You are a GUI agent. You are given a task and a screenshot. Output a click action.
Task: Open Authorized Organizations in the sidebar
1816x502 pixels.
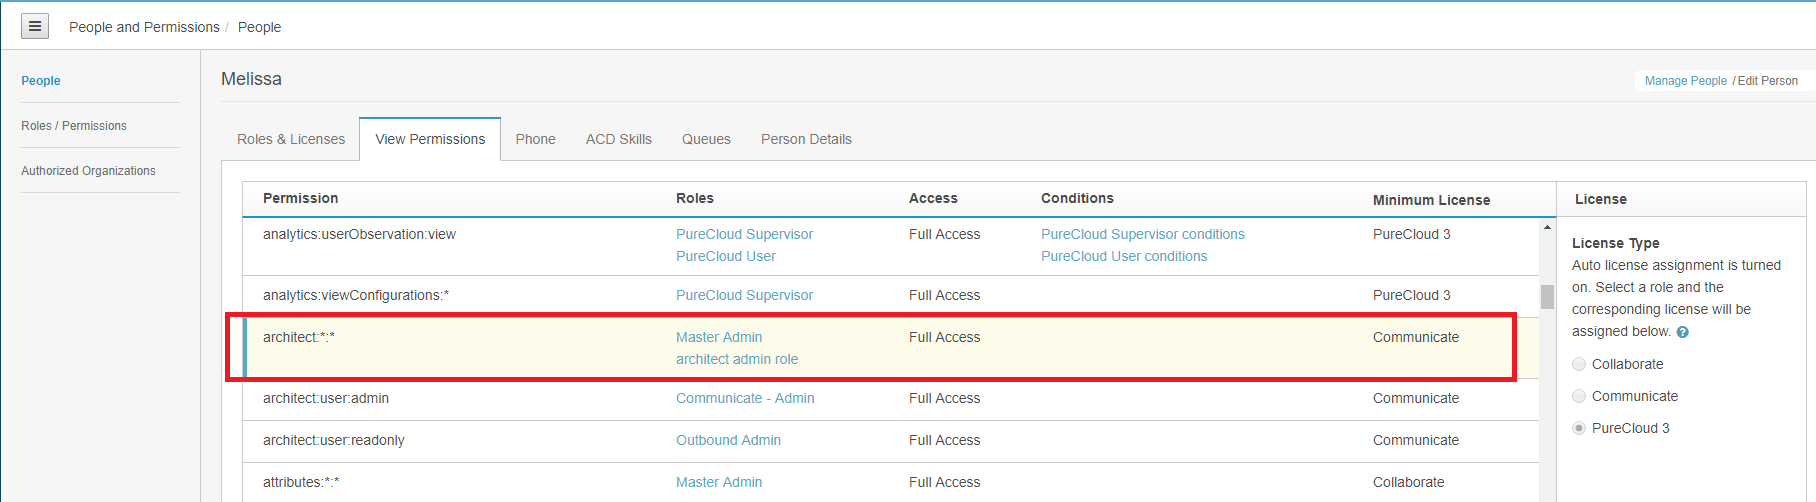point(88,171)
